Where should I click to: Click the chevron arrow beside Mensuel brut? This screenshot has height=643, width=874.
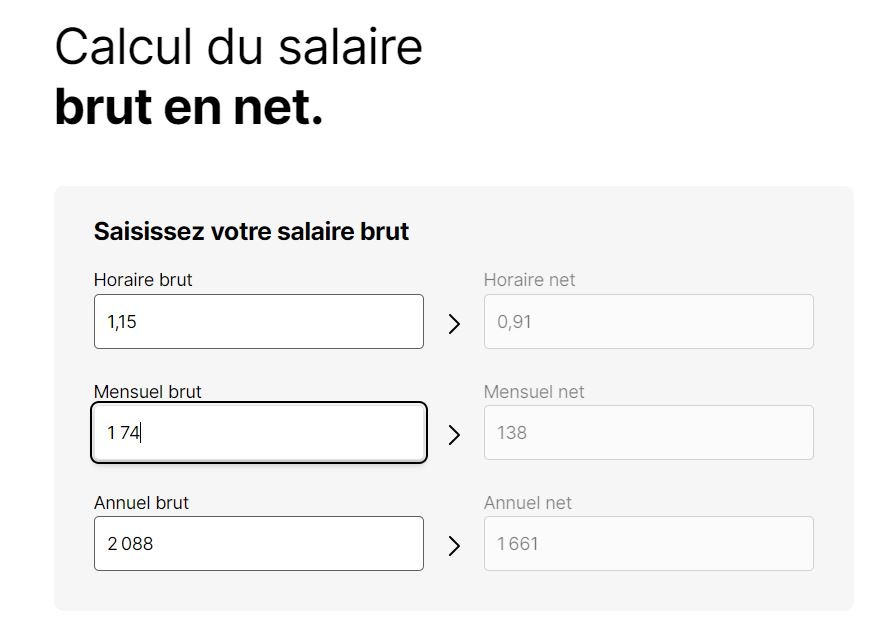tap(455, 433)
